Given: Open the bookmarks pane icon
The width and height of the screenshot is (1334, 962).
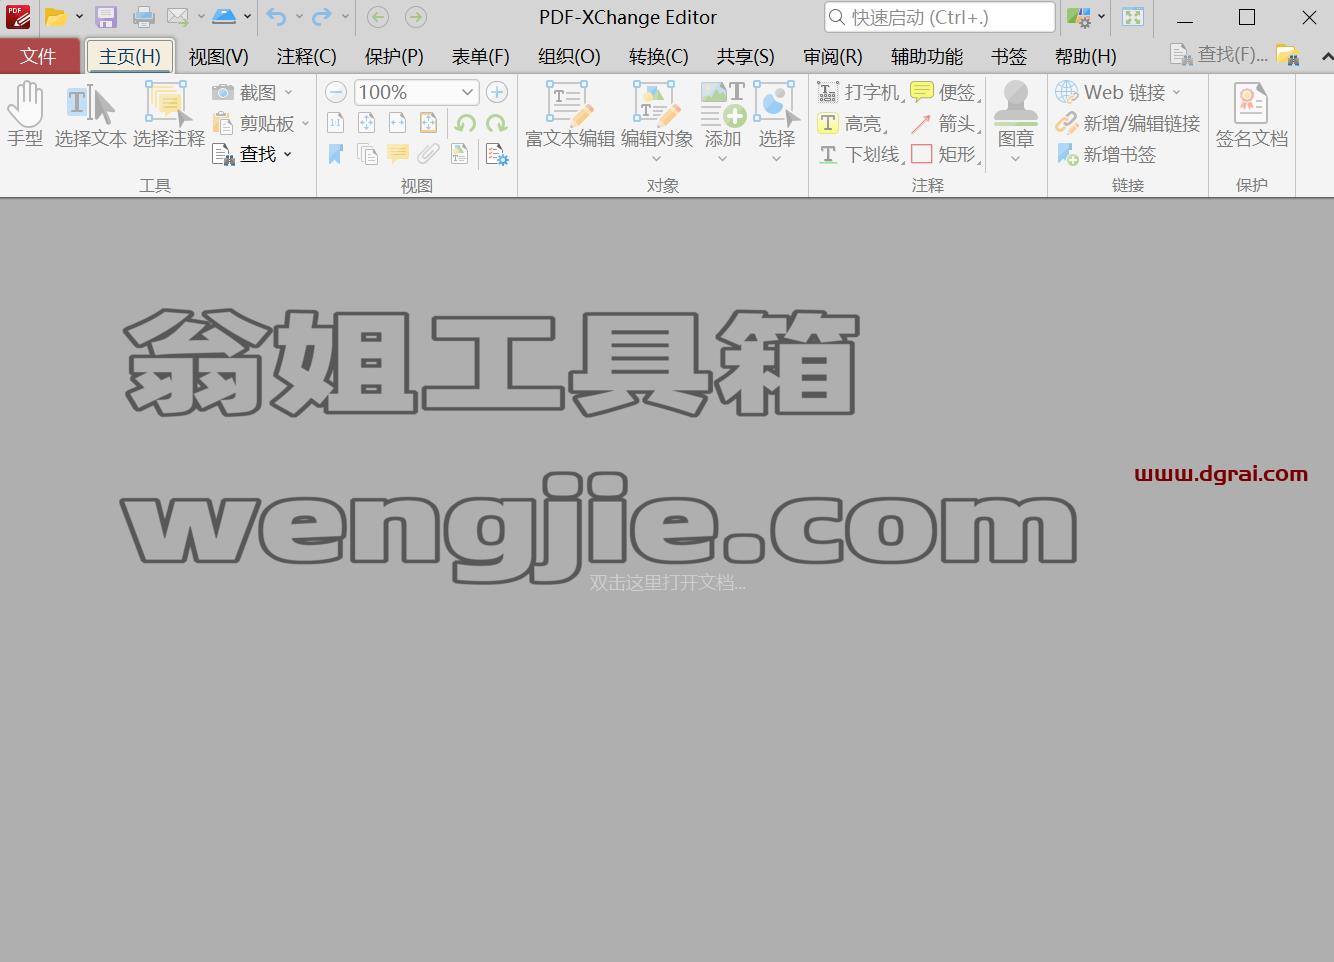Looking at the screenshot, I should (336, 154).
